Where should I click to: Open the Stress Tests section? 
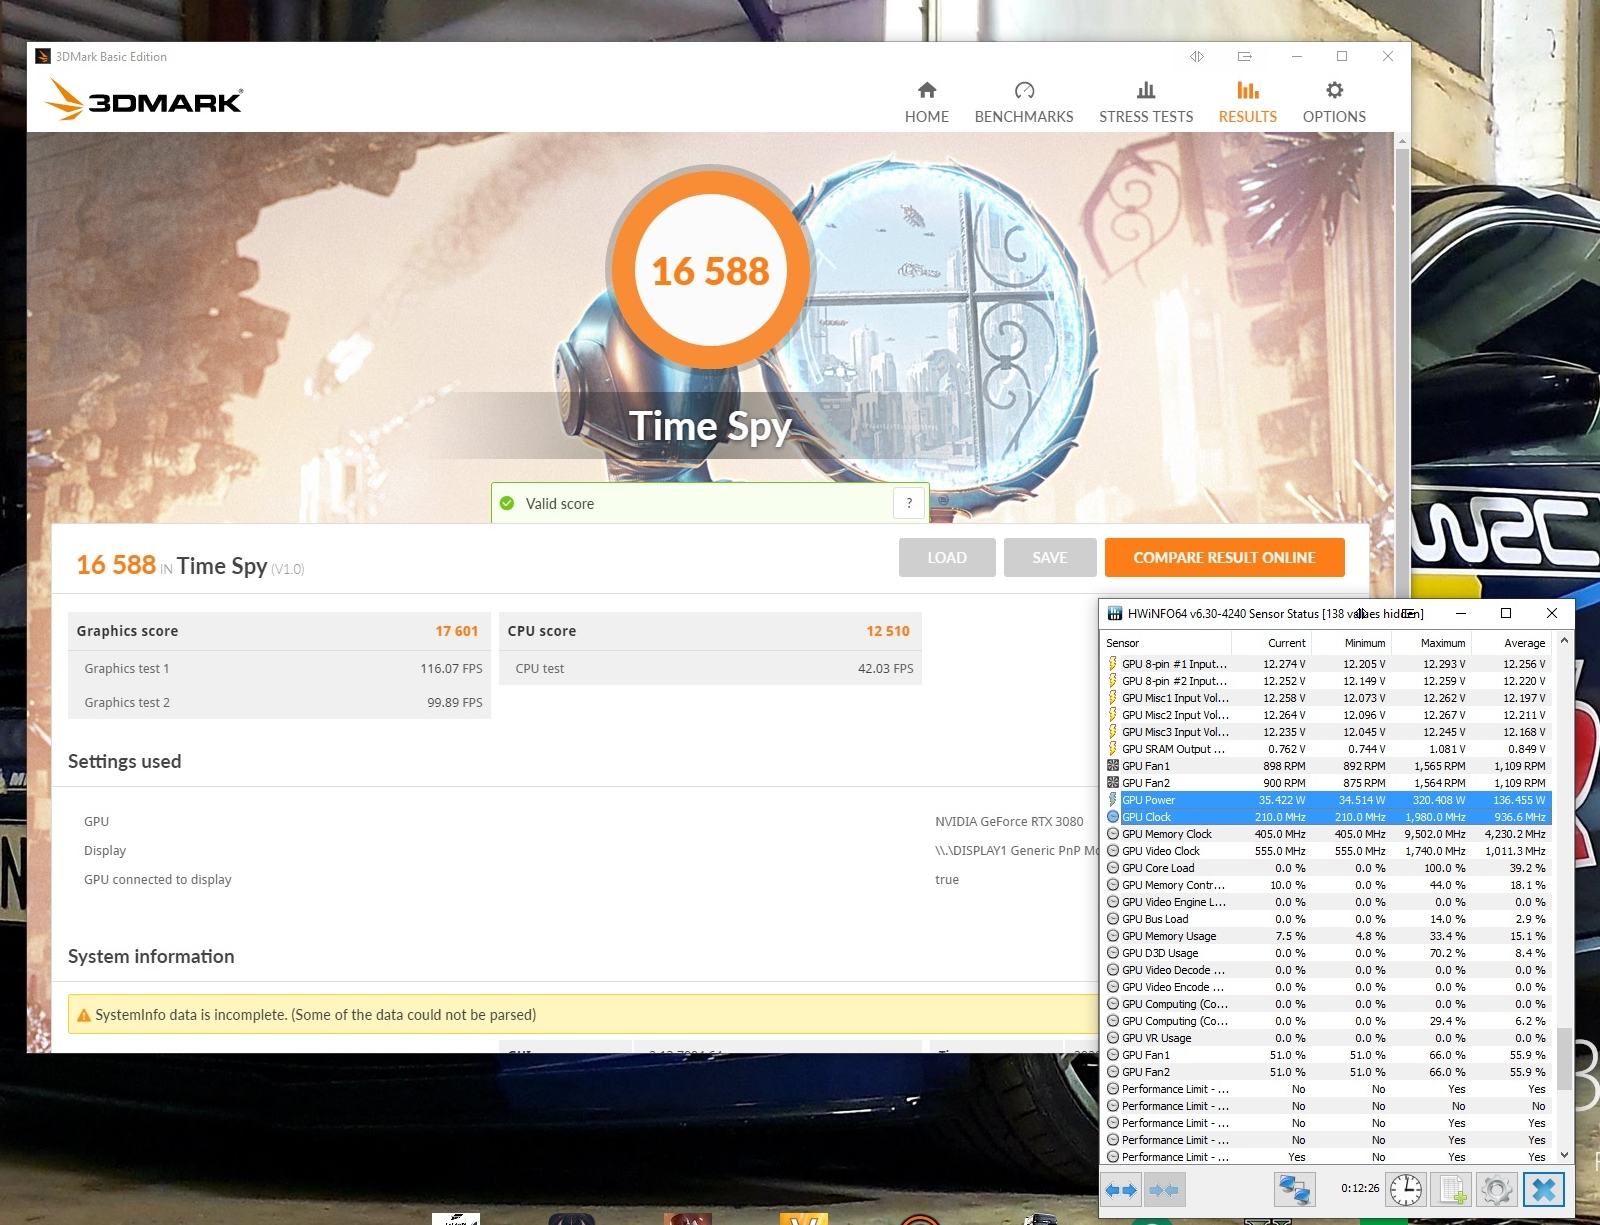pyautogui.click(x=1146, y=103)
